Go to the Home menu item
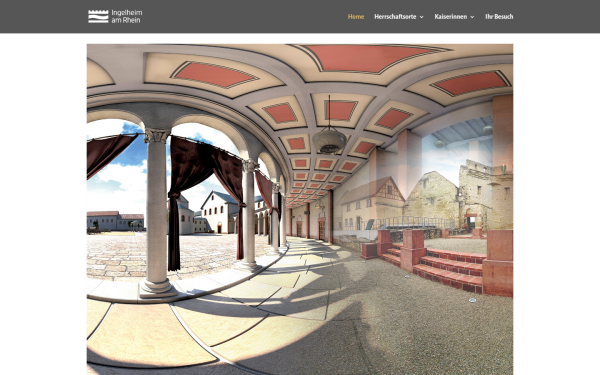600x375 pixels. click(356, 16)
